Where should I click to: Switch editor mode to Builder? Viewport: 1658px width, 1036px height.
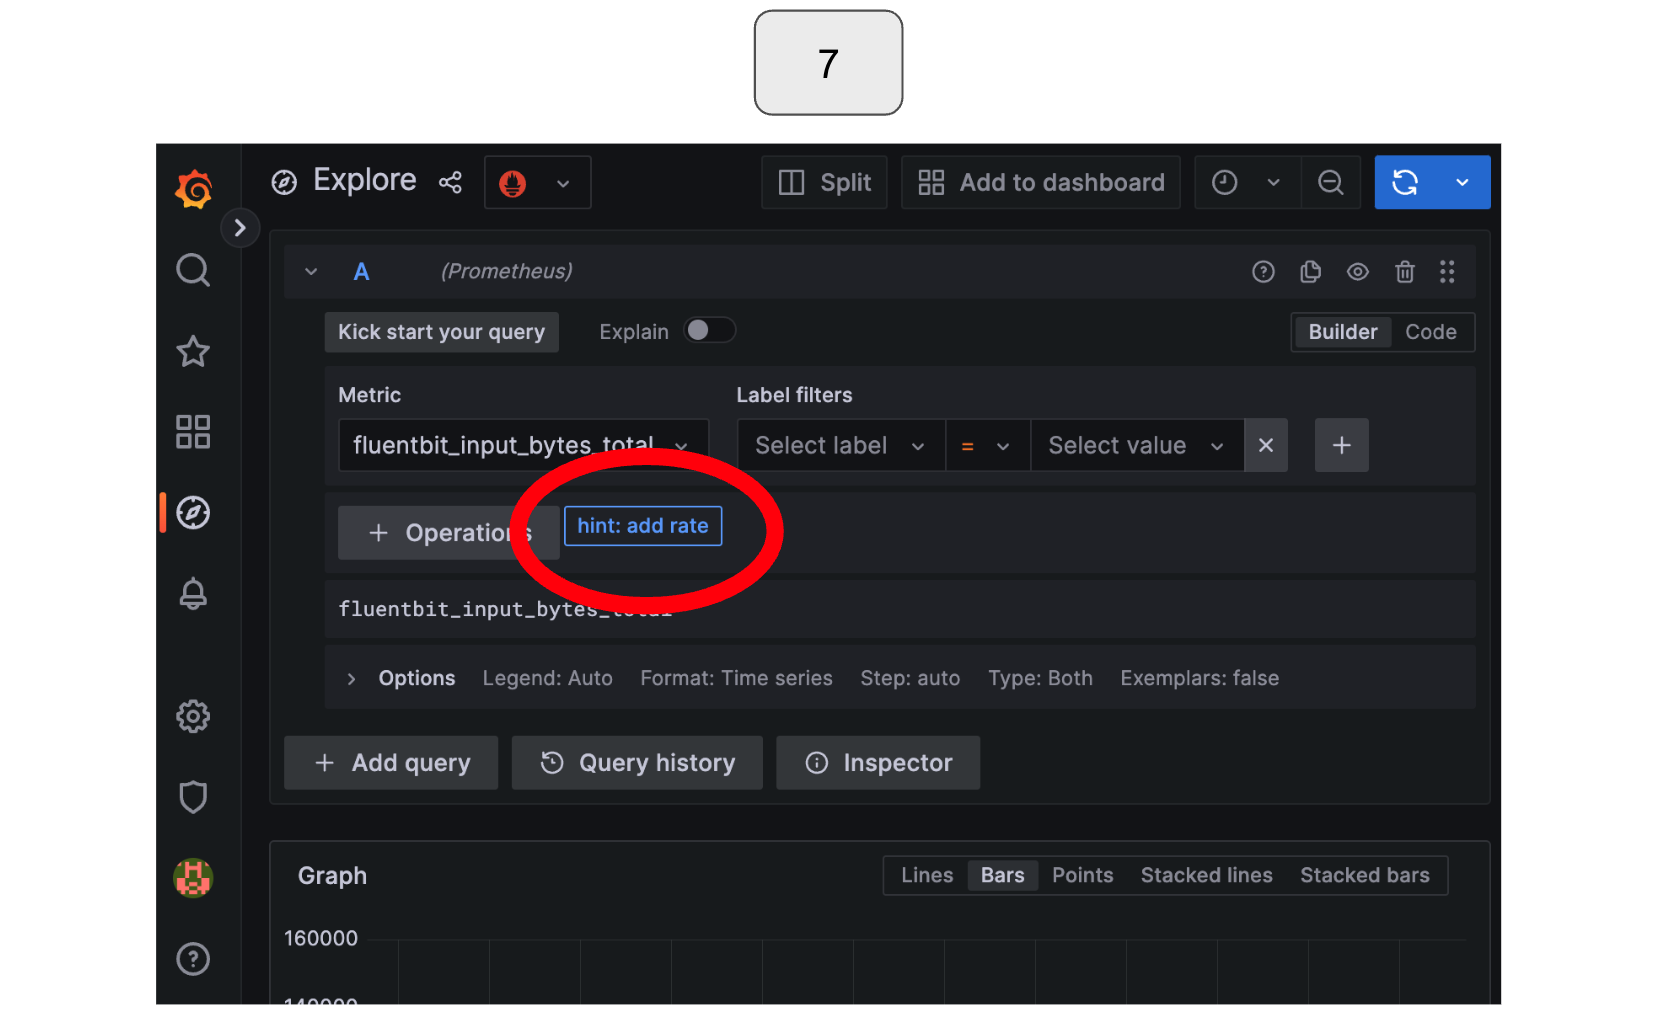pyautogui.click(x=1342, y=332)
